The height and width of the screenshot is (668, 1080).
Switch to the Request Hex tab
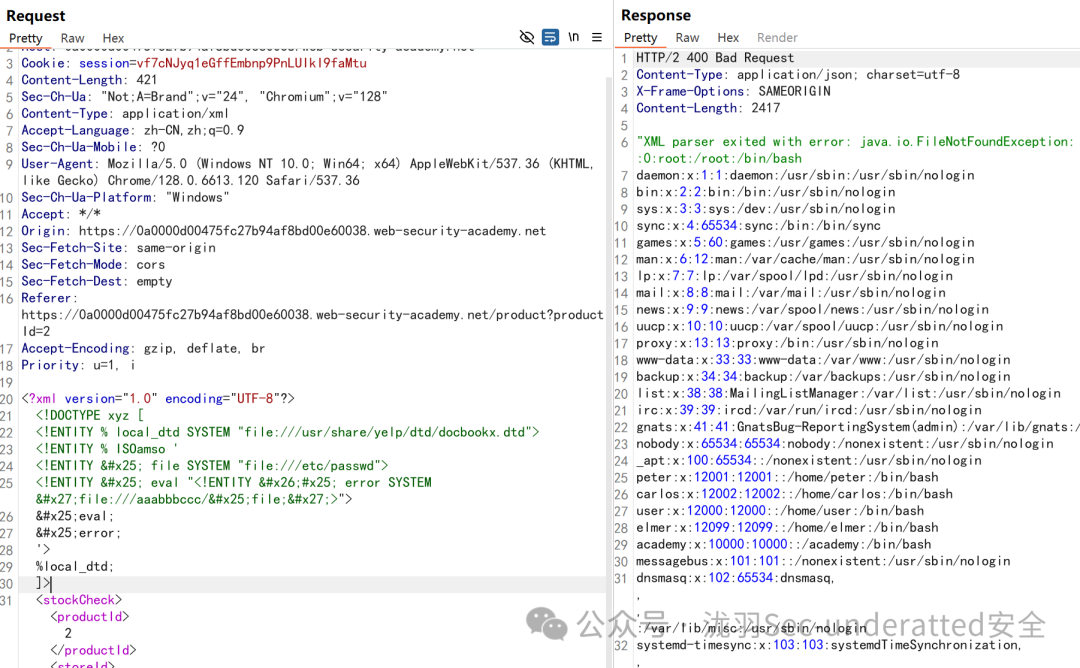click(113, 39)
